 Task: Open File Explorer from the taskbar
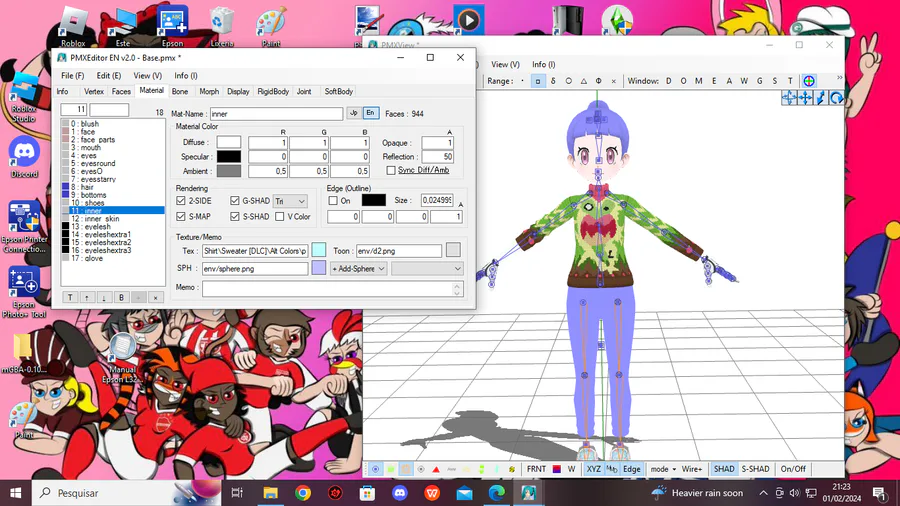pos(270,493)
